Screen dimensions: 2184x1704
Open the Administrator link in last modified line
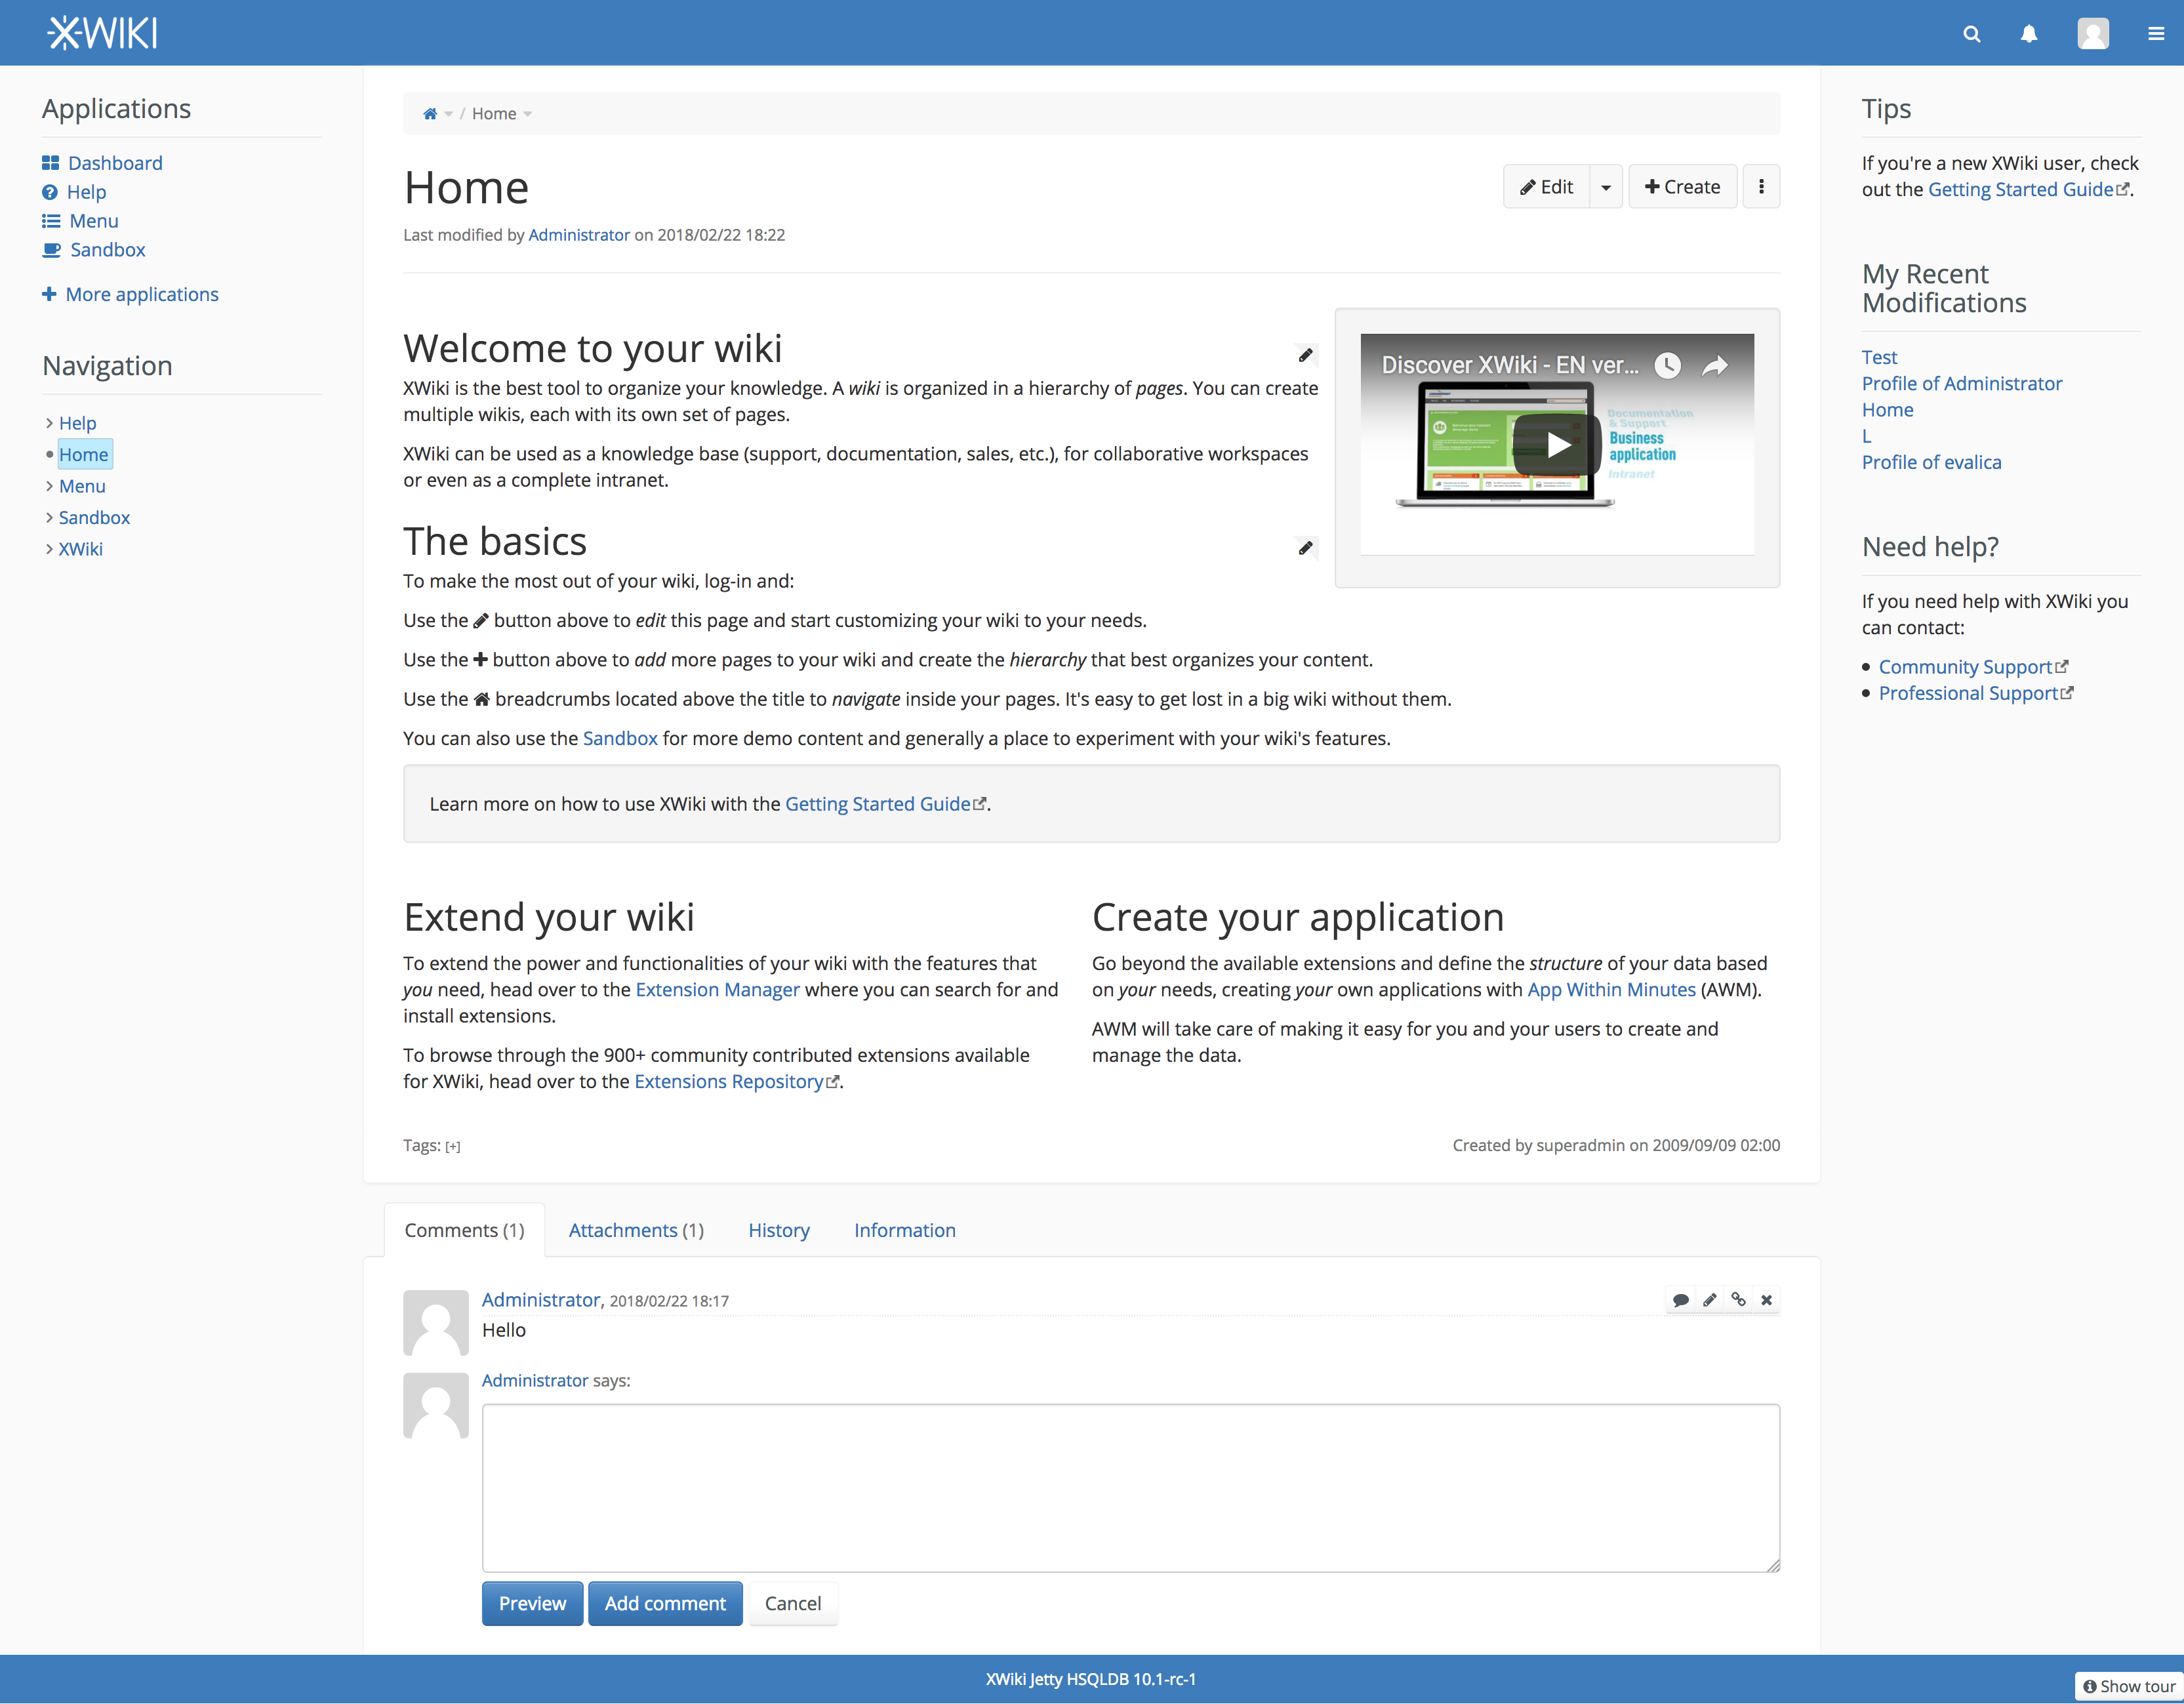pos(579,235)
